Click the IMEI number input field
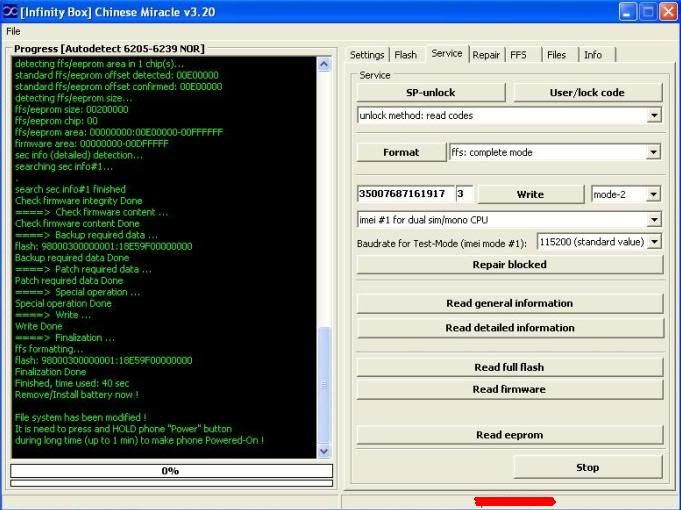Image resolution: width=681 pixels, height=510 pixels. click(406, 194)
